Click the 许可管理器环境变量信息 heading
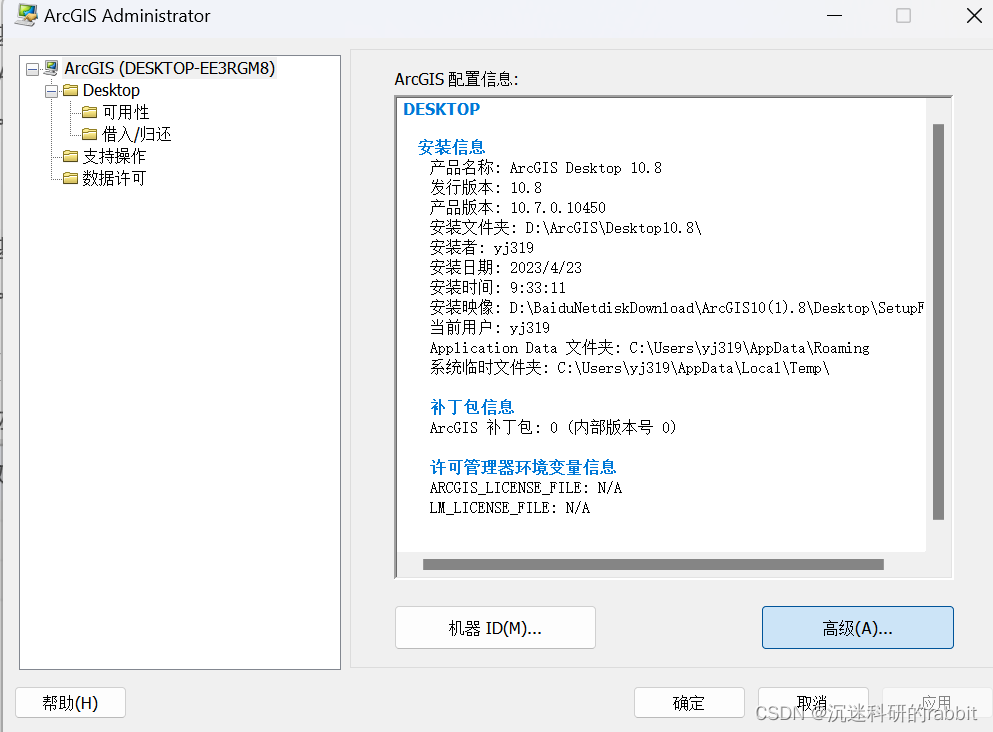The width and height of the screenshot is (993, 732). pyautogui.click(x=523, y=467)
